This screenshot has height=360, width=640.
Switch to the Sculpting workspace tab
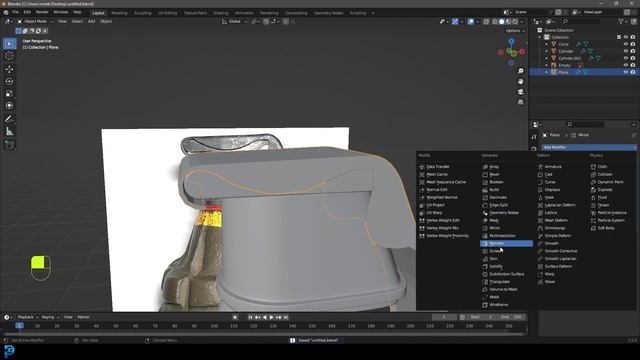[142, 13]
